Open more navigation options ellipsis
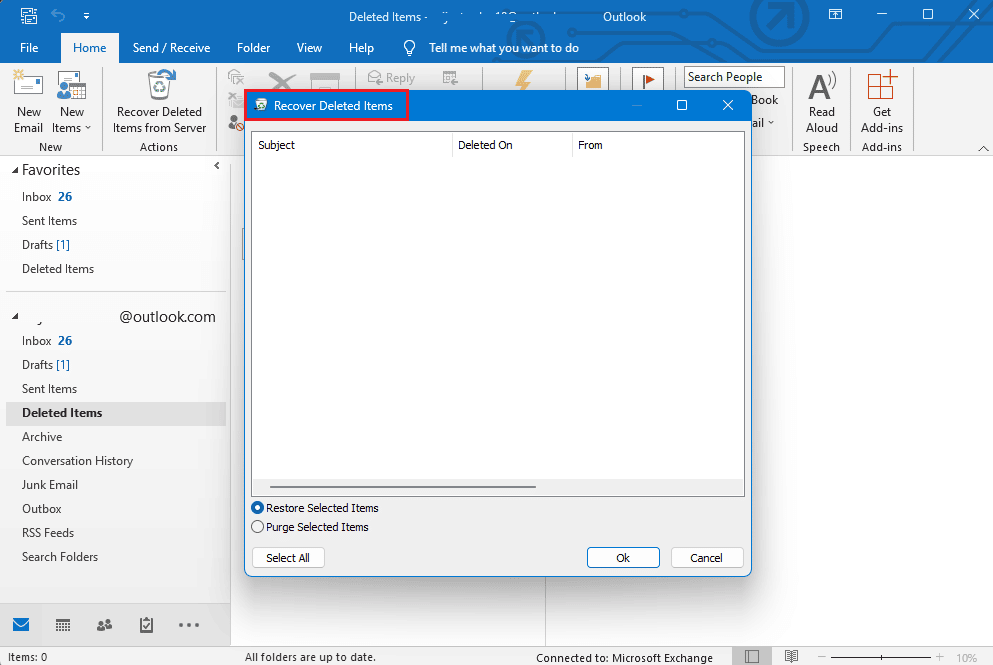 (x=189, y=625)
